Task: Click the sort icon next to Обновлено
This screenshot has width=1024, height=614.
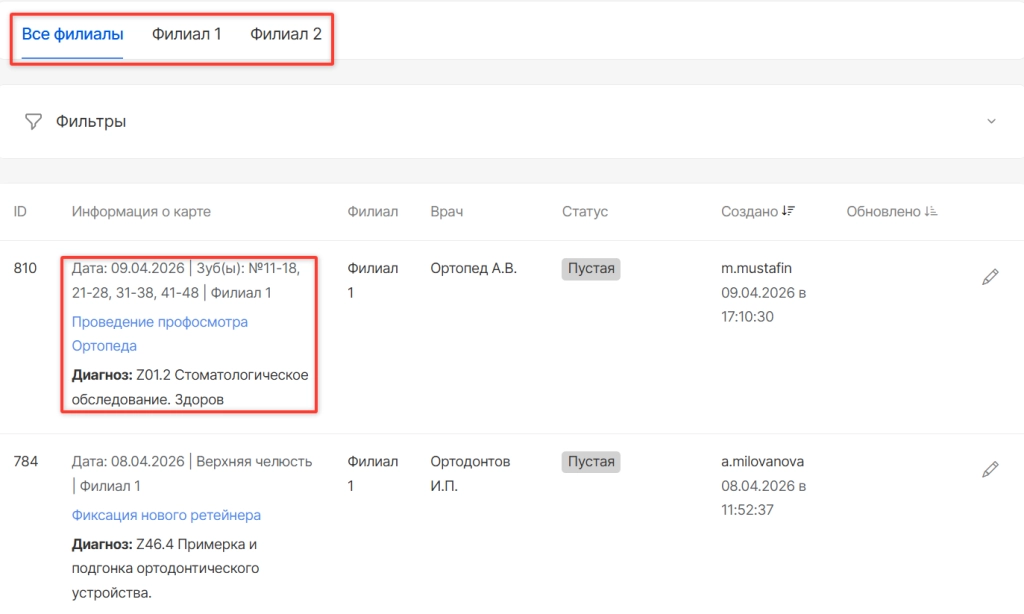Action: pos(931,212)
